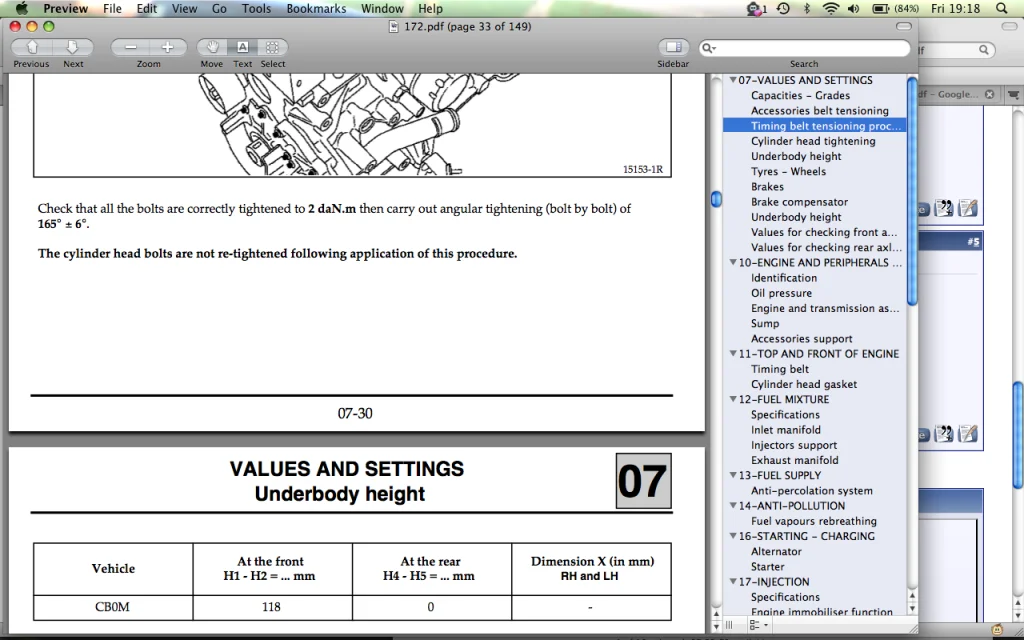1024x640 pixels.
Task: Open the Edit menu
Action: (146, 8)
